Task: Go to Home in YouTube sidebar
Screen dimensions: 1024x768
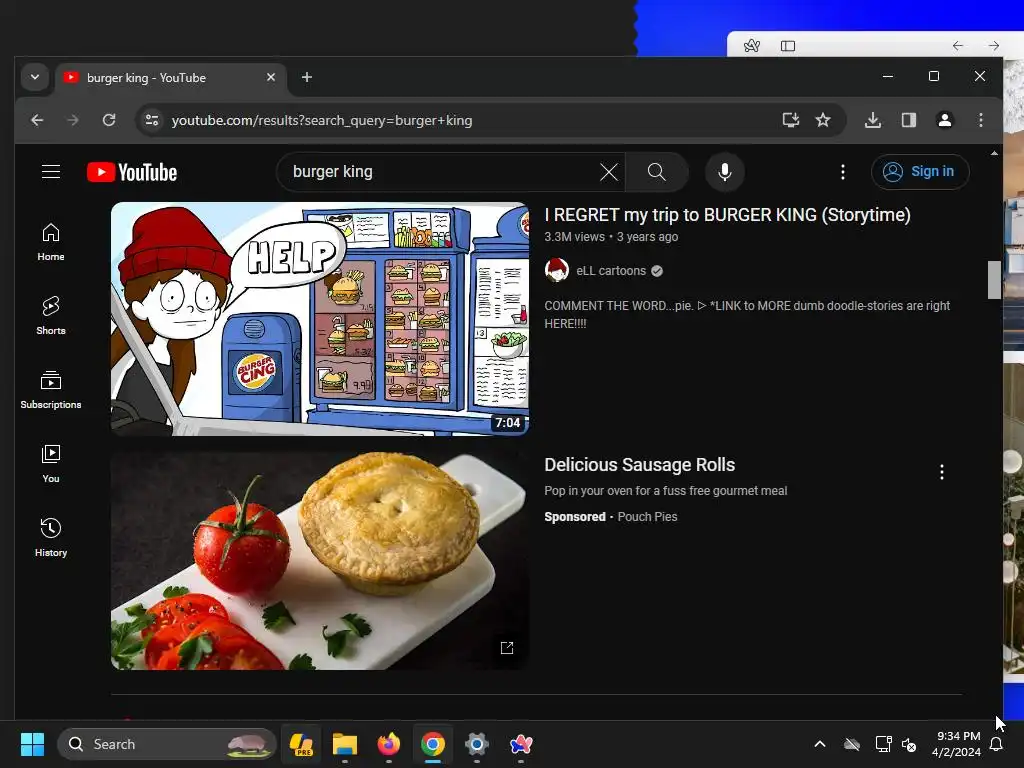Action: 51,242
